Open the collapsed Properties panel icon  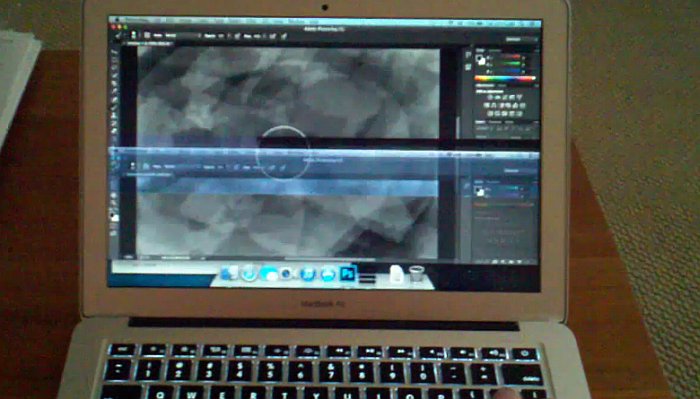(x=468, y=67)
